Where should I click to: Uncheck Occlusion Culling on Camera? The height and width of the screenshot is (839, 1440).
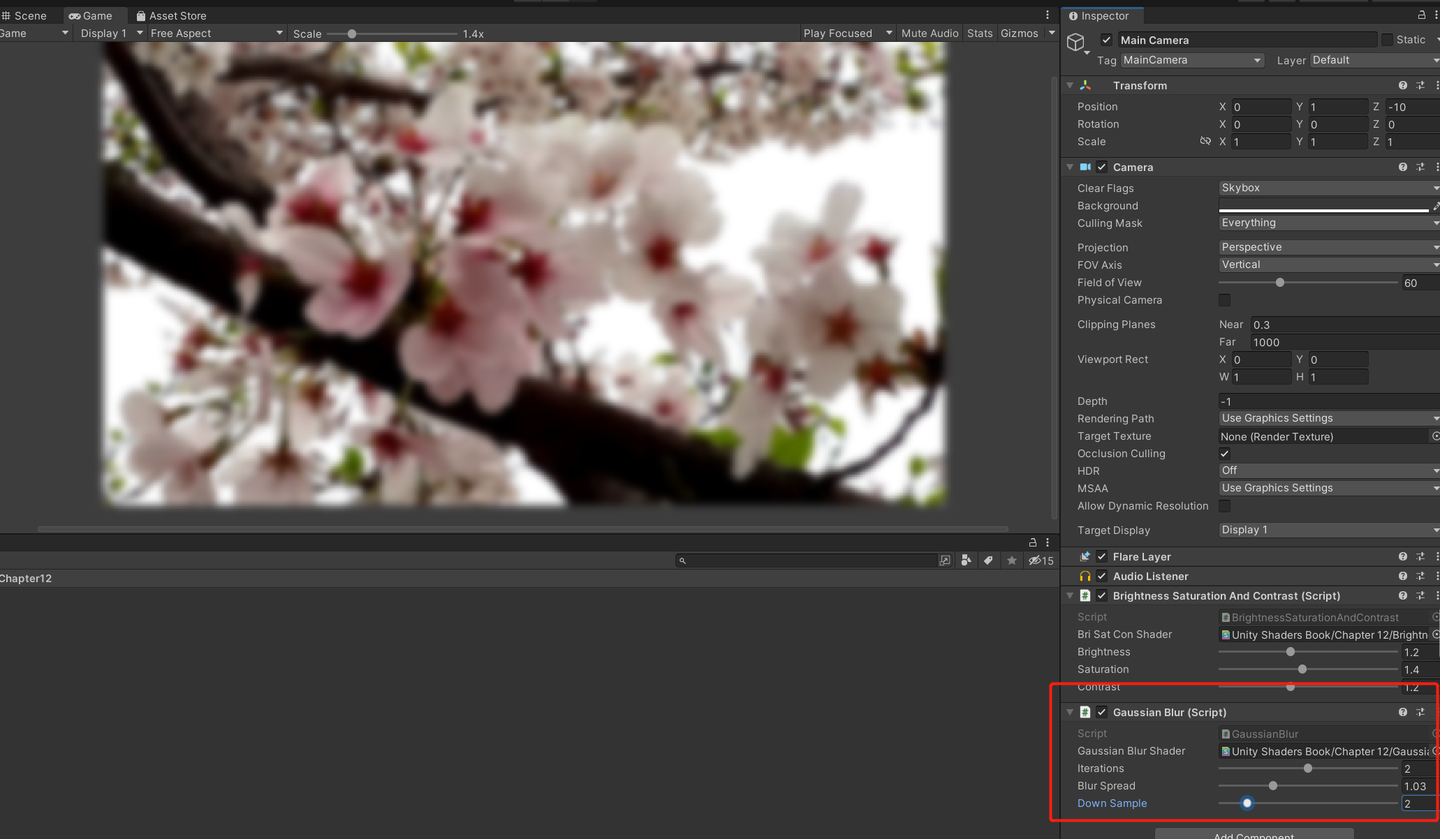(1224, 454)
